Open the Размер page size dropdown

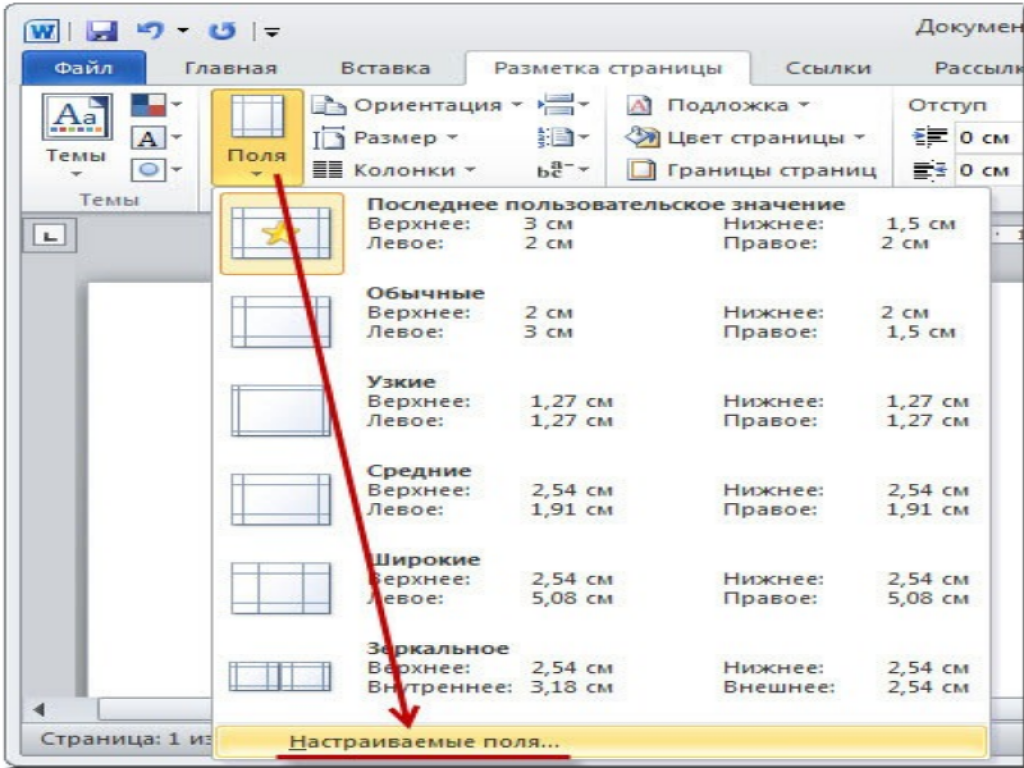385,138
